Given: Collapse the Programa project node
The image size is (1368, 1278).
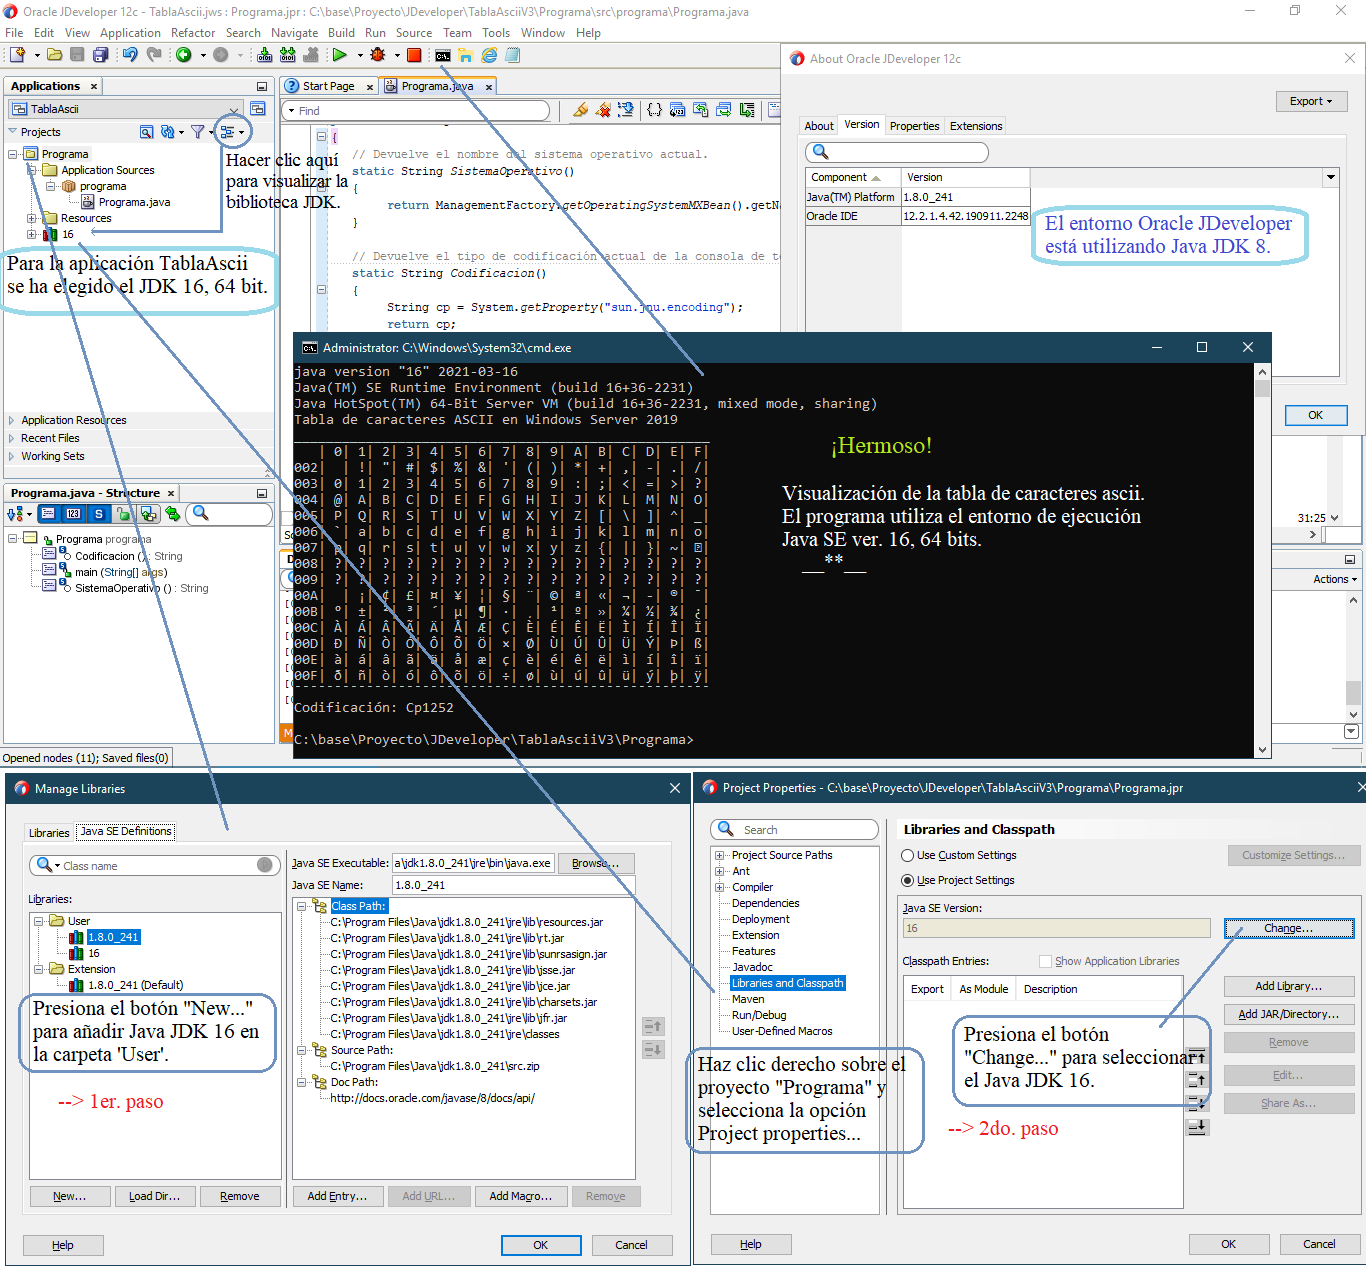Looking at the screenshot, I should tap(13, 154).
